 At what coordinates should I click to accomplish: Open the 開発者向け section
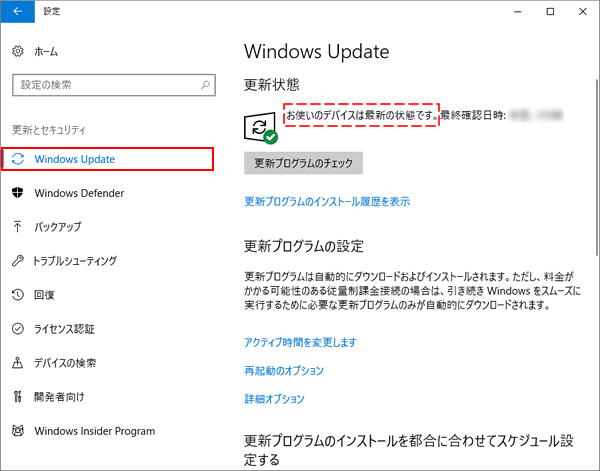59,397
